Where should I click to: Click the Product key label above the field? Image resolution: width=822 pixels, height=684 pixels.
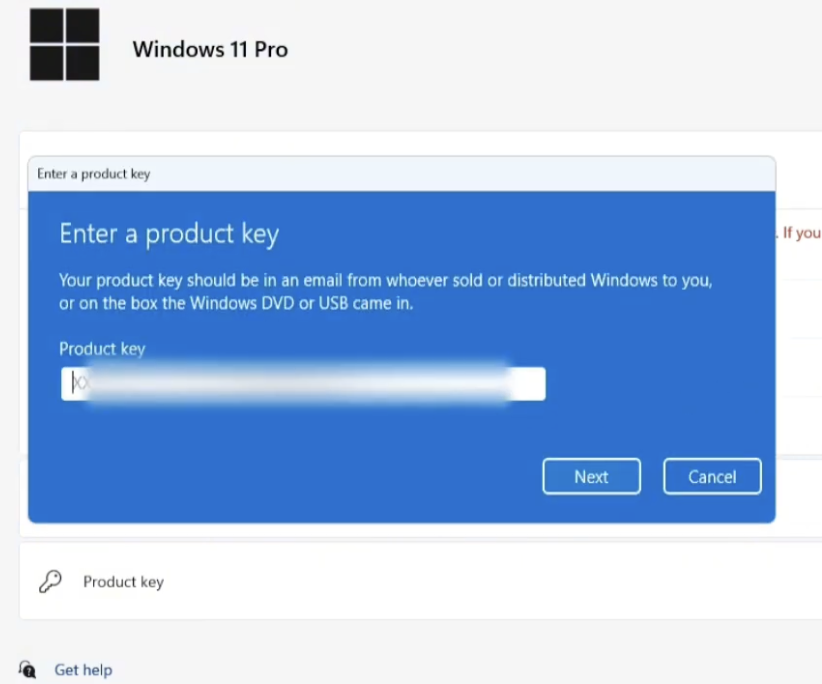tap(102, 349)
